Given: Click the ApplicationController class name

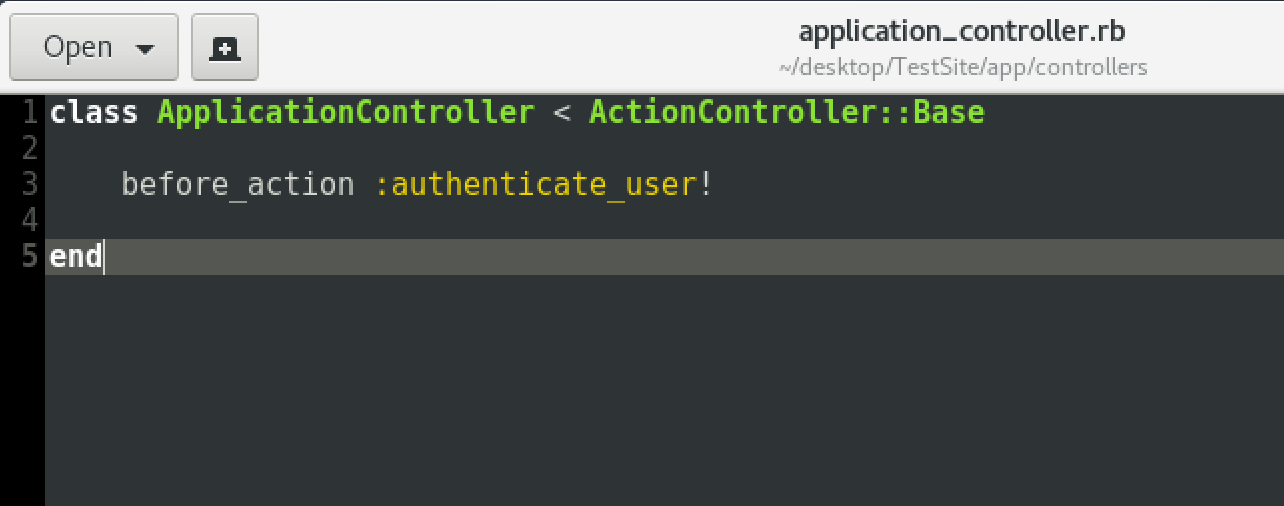Looking at the screenshot, I should click(x=346, y=112).
